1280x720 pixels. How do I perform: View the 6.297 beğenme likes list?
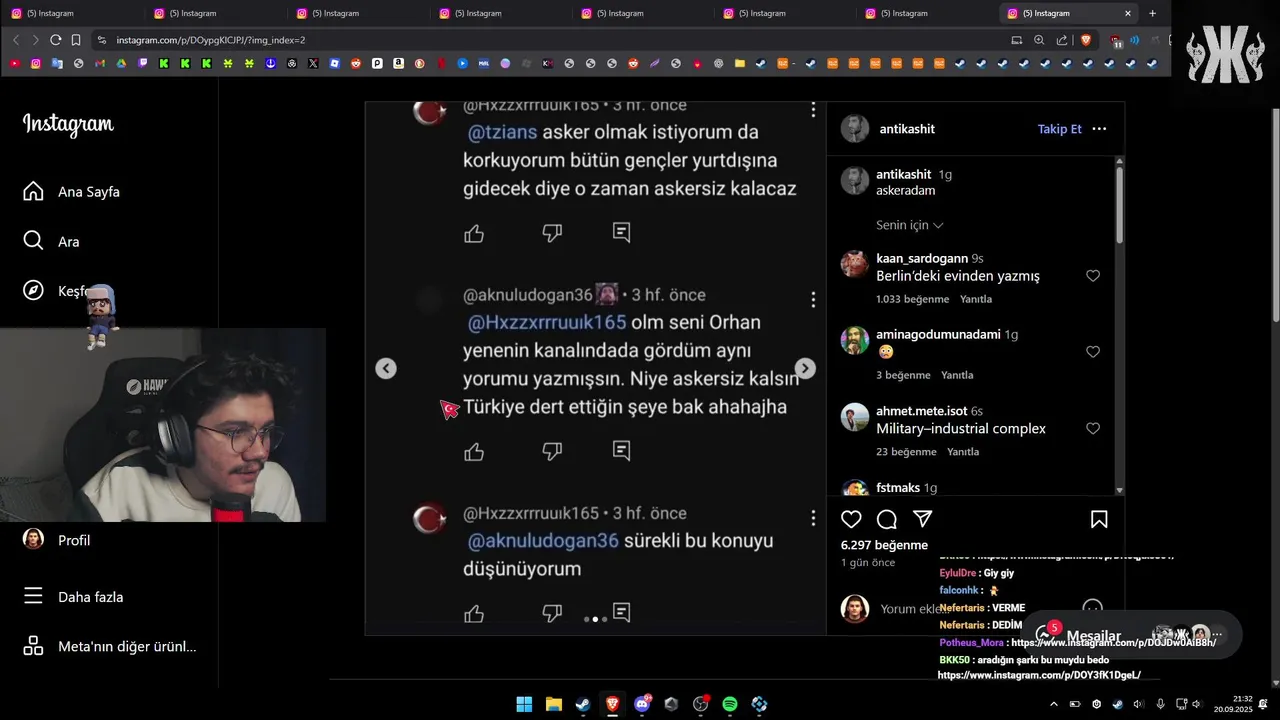click(884, 545)
